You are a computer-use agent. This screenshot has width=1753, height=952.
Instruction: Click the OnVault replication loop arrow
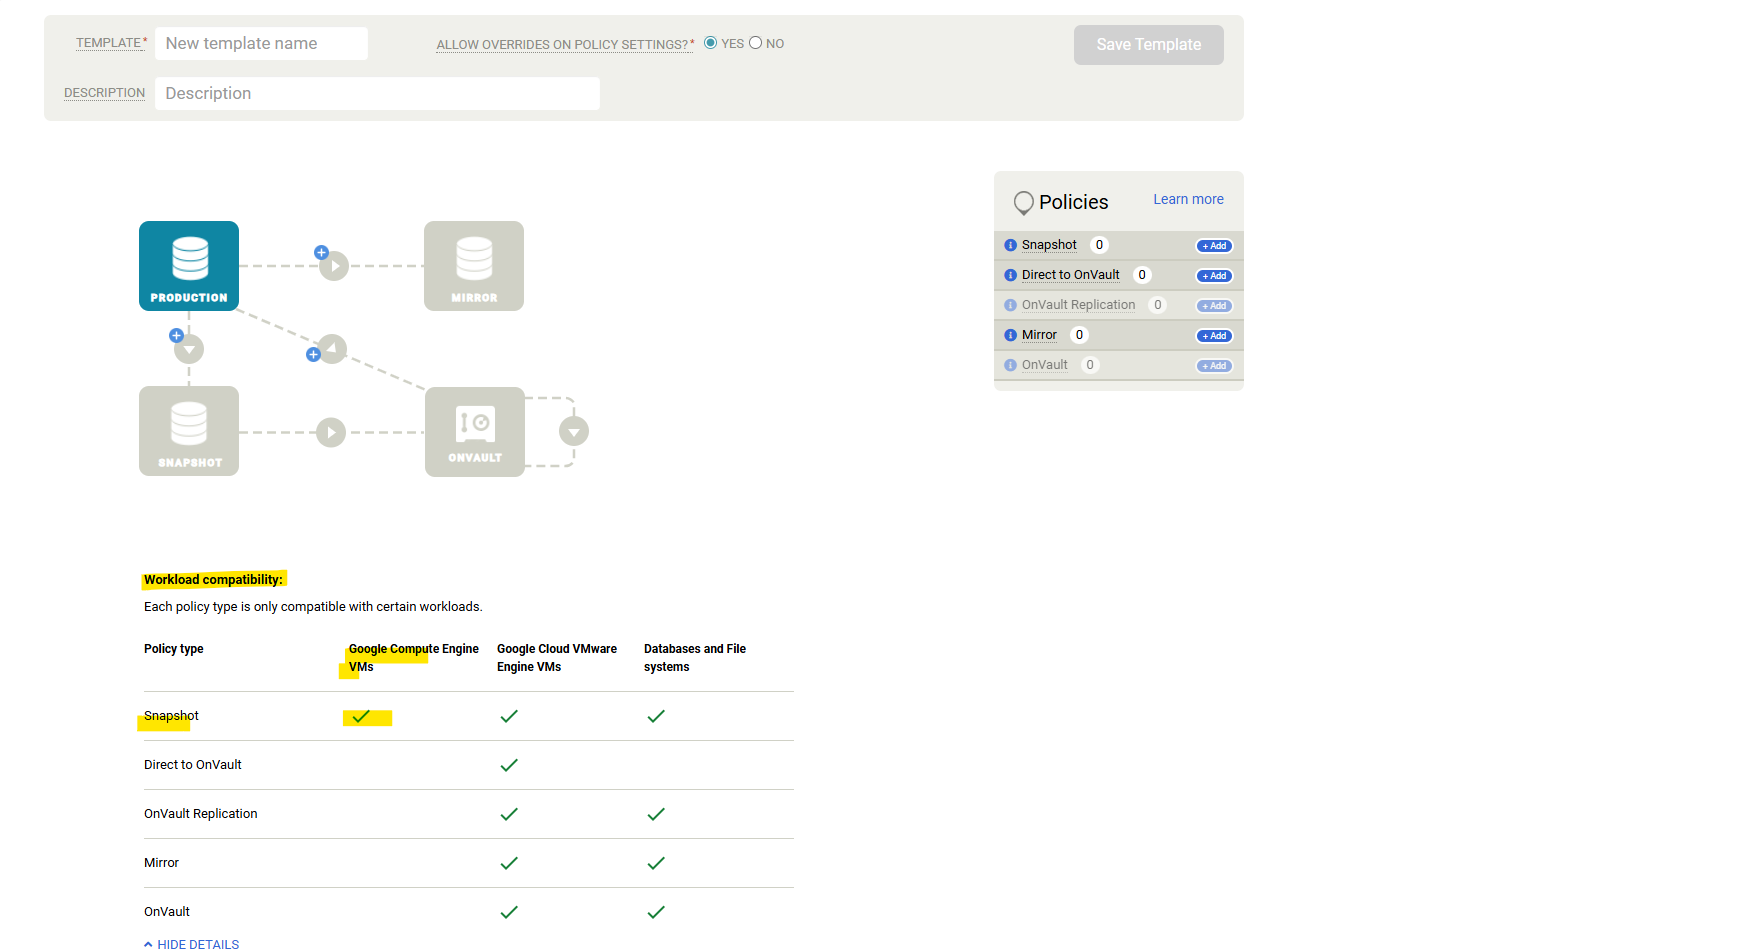pos(573,432)
